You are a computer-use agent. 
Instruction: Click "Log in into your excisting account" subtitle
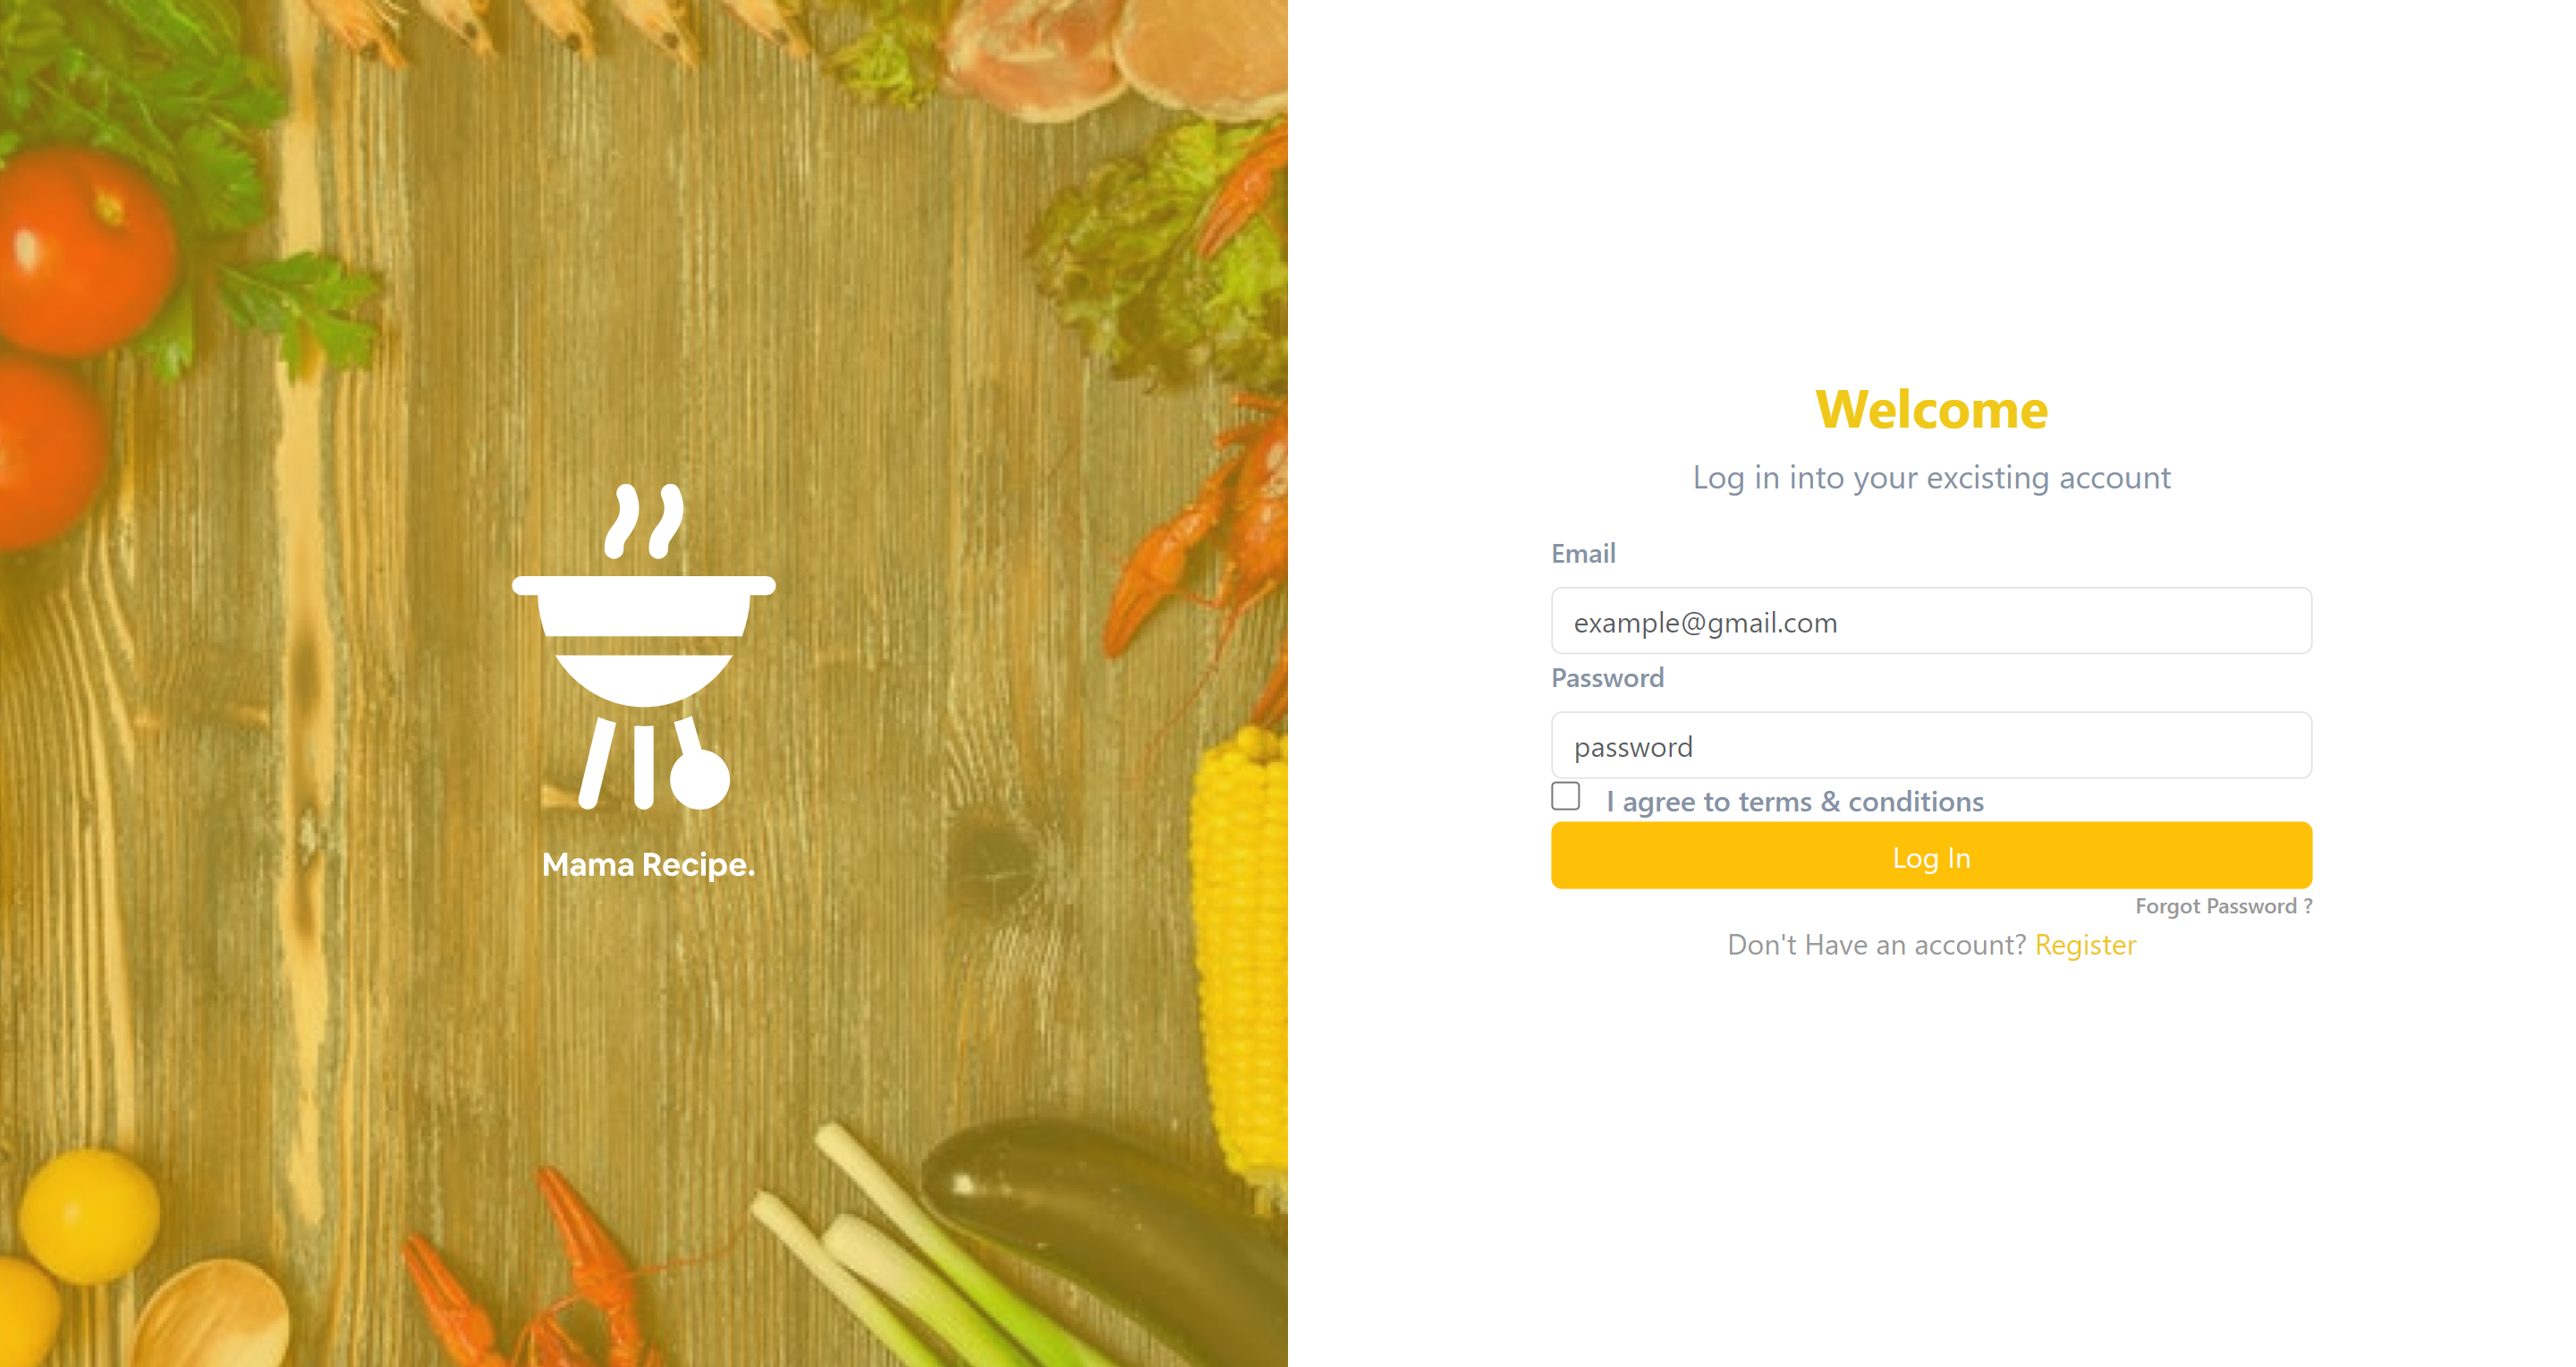click(x=1931, y=478)
